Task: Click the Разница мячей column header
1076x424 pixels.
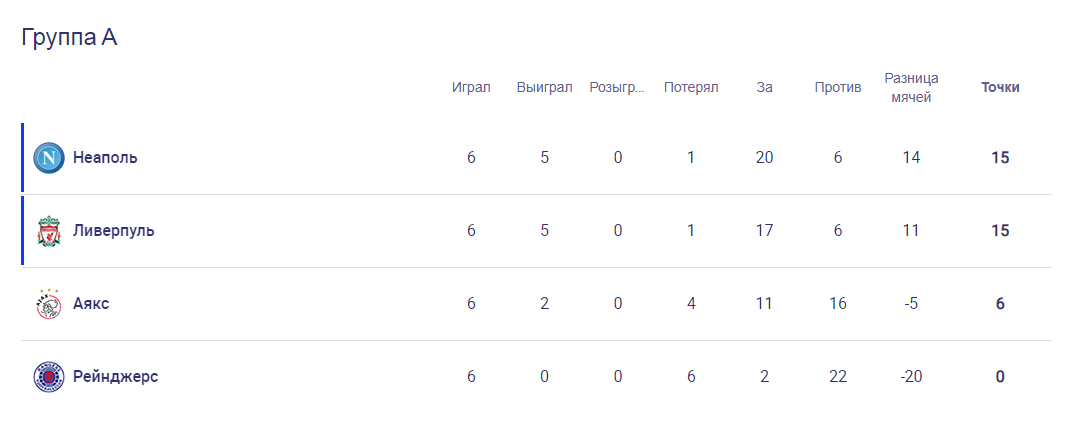Action: [x=911, y=87]
